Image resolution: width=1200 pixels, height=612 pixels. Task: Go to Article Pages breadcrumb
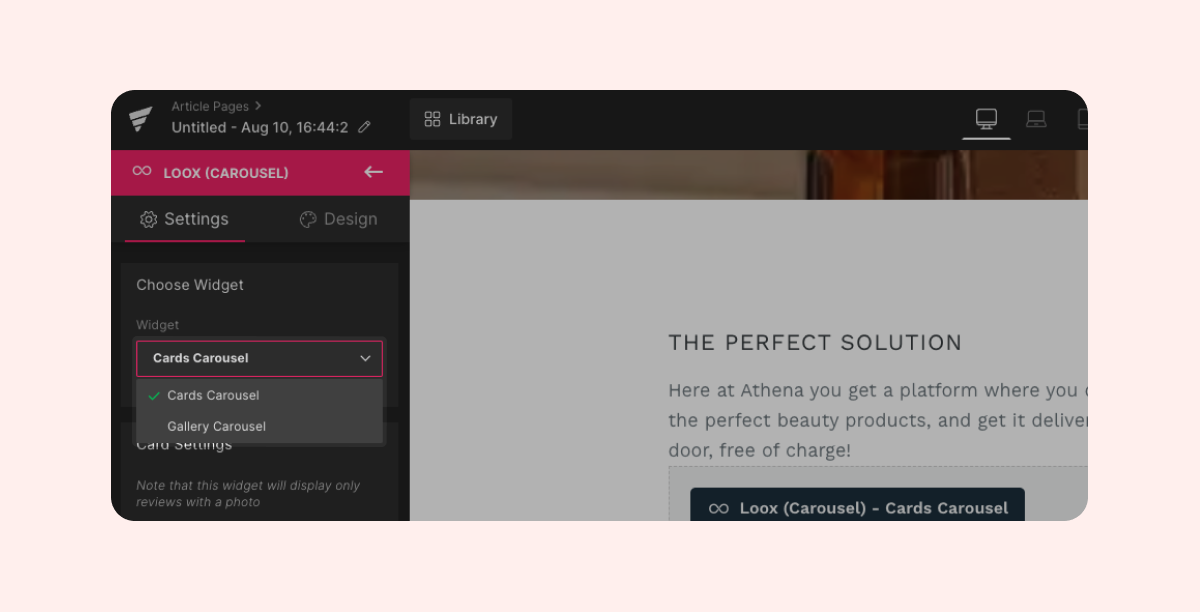tap(210, 106)
